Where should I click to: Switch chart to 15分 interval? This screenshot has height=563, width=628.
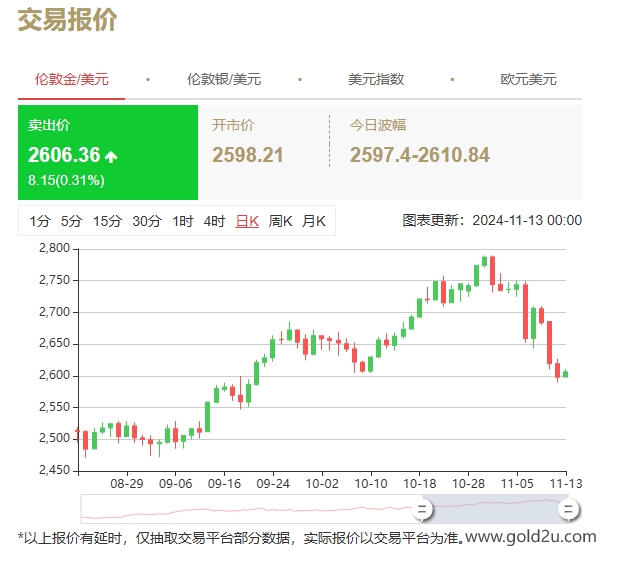[107, 222]
